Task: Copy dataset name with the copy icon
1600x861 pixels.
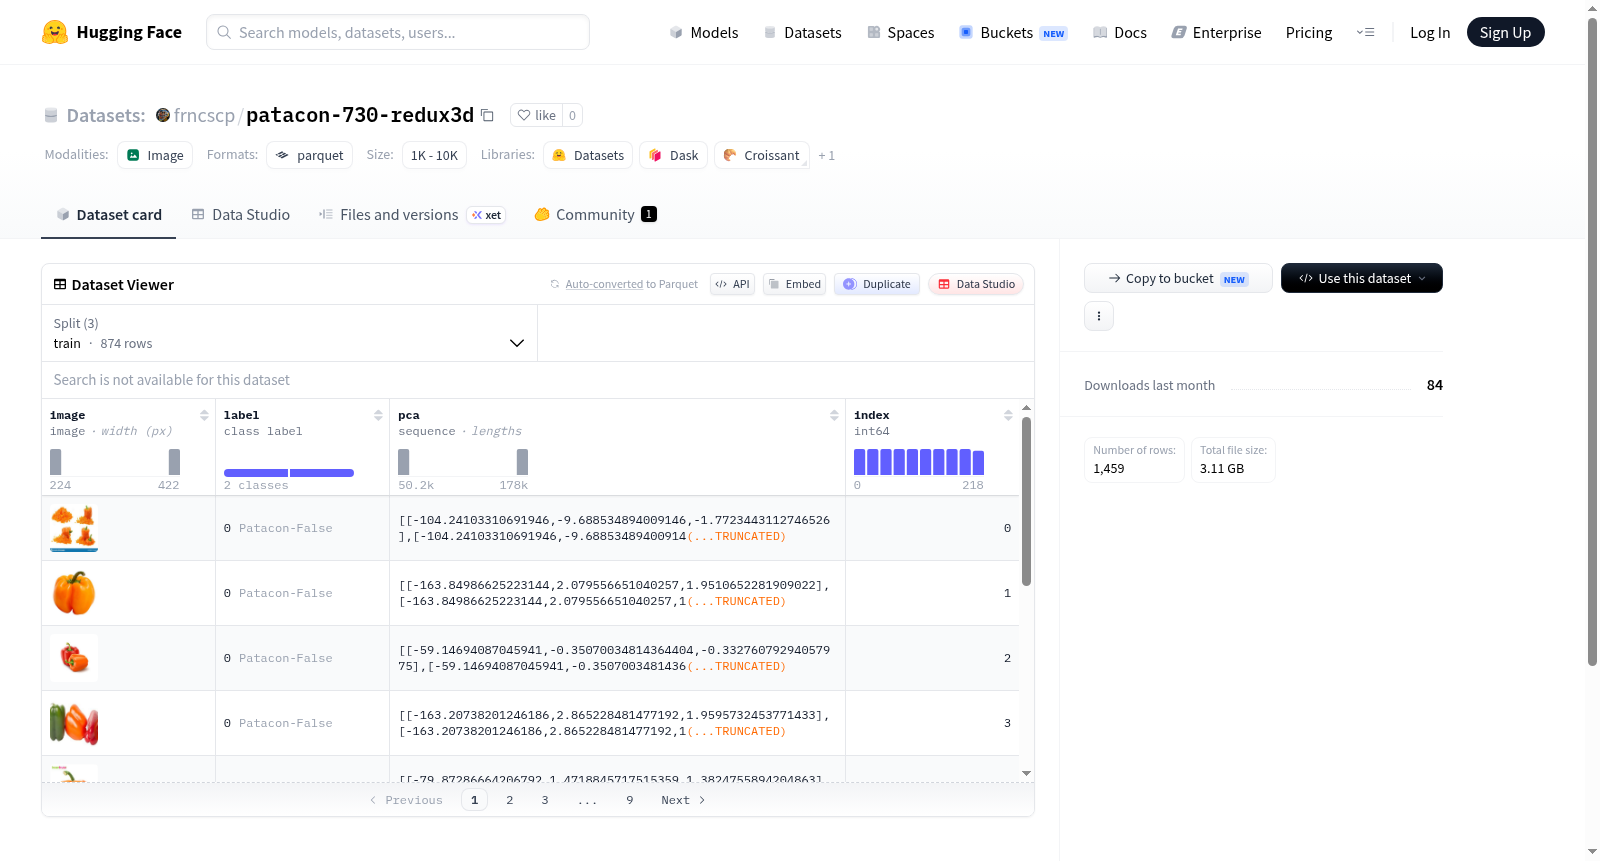Action: tap(488, 115)
